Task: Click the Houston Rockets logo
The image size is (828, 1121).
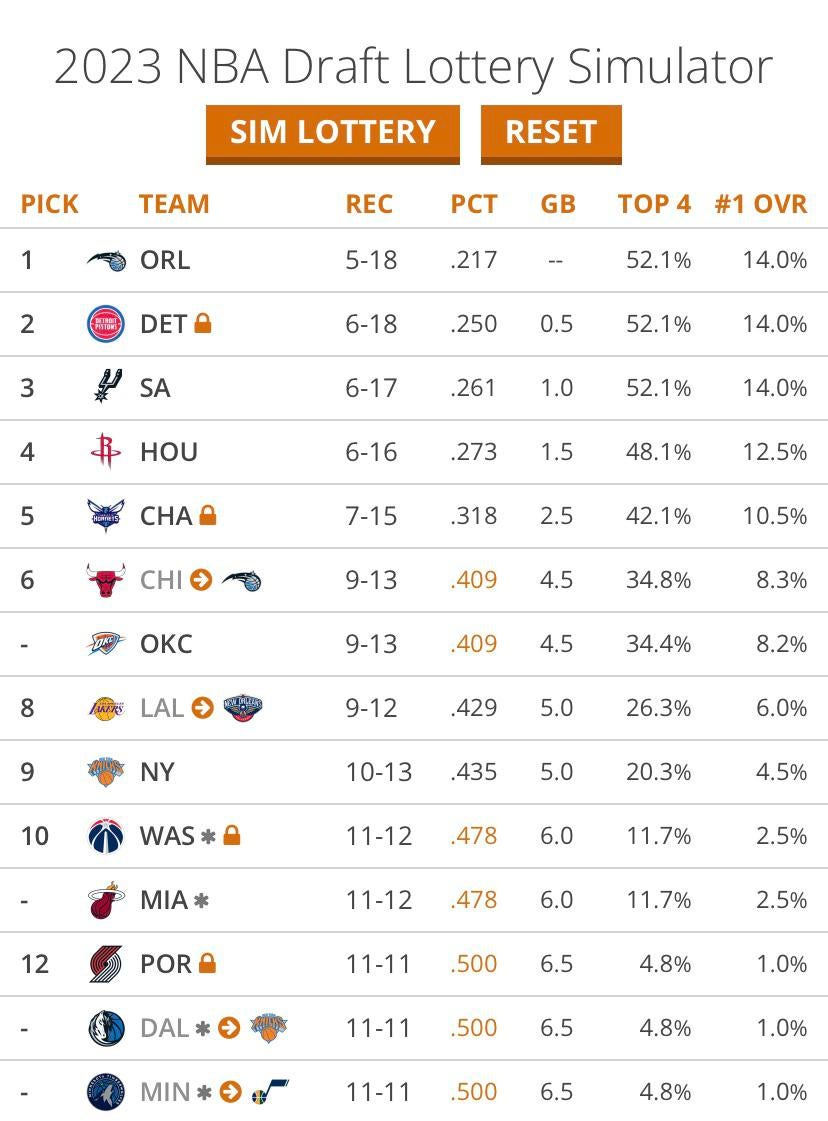Action: click(106, 452)
